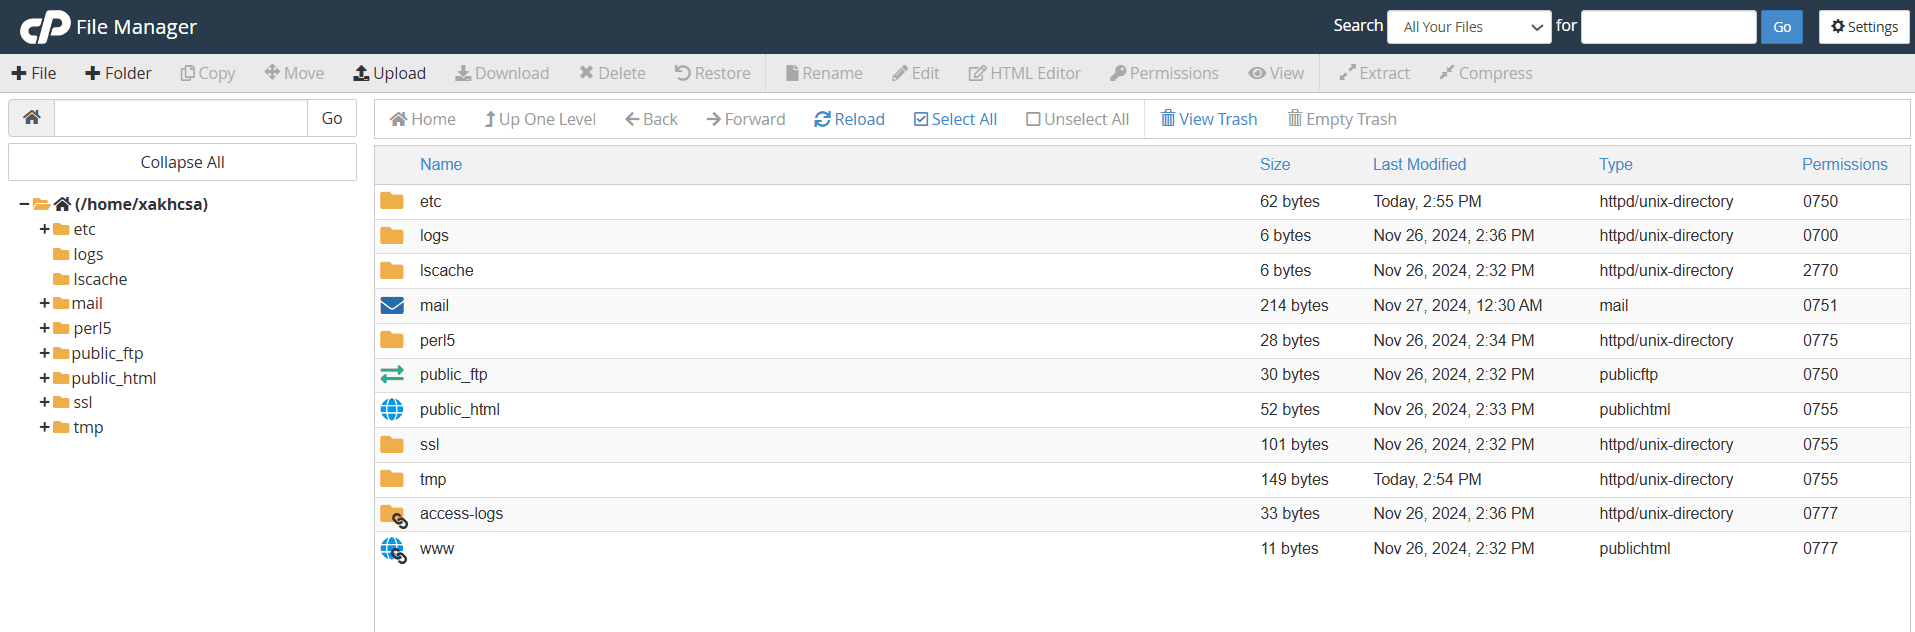Viewport: 1915px width, 632px height.
Task: Click the Copy toolbar item
Action: click(208, 73)
